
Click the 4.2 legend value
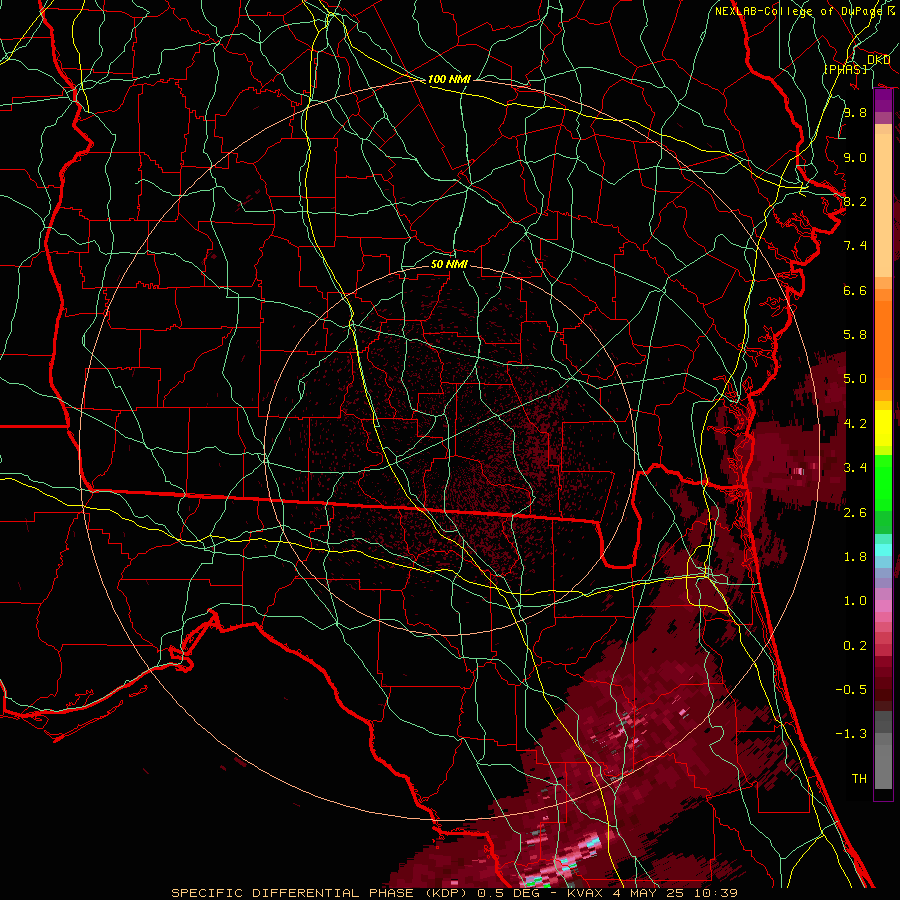[855, 424]
